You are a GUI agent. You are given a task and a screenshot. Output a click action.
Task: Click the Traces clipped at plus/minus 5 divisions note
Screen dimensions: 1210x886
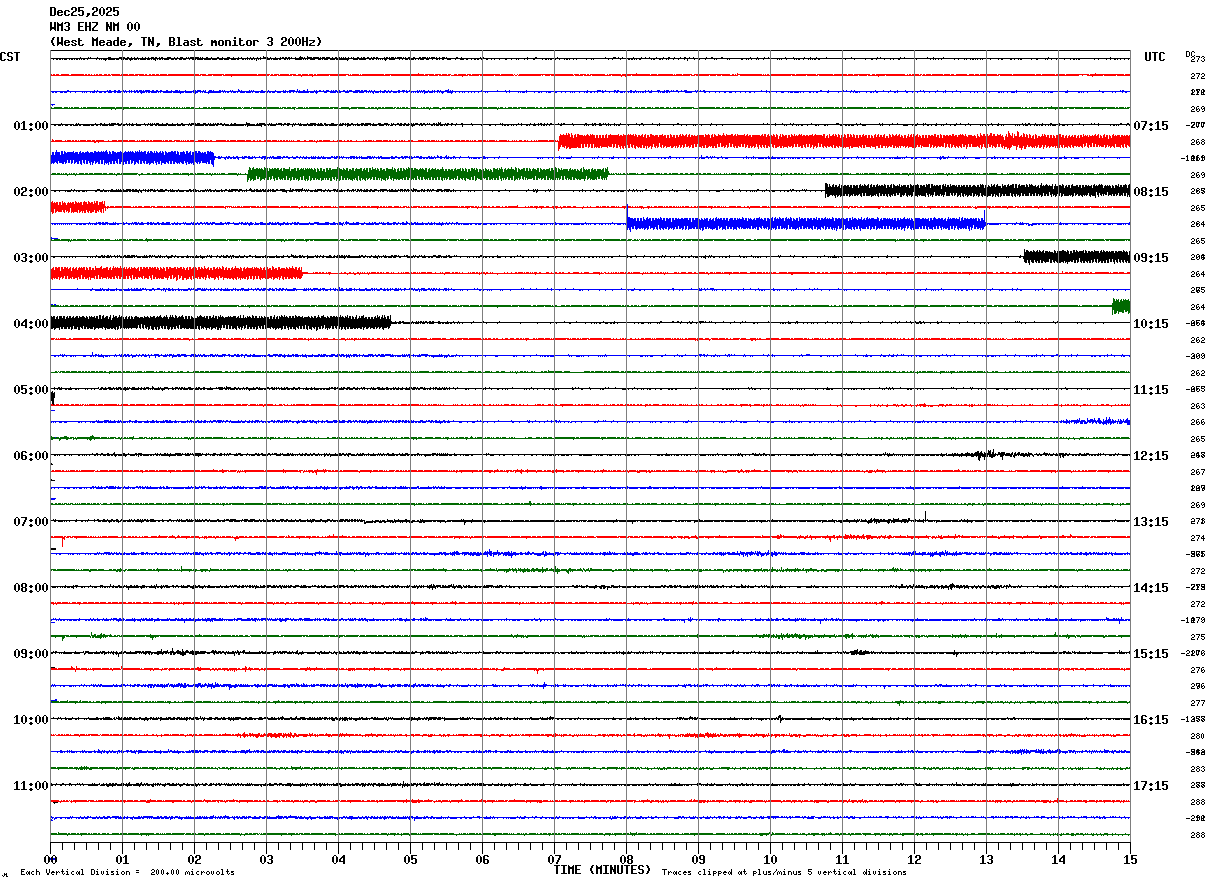point(784,873)
